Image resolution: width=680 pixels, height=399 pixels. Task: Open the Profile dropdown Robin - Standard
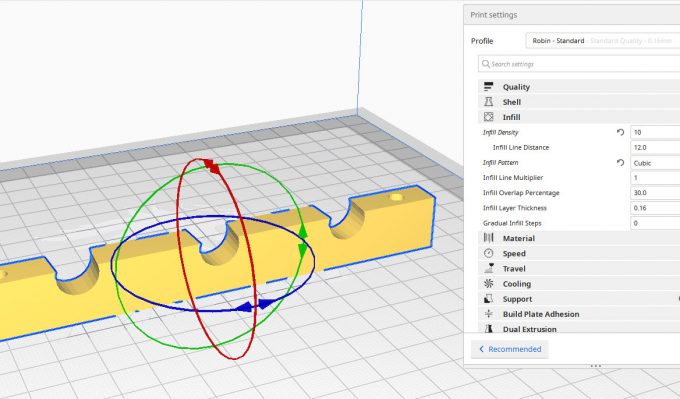point(603,40)
